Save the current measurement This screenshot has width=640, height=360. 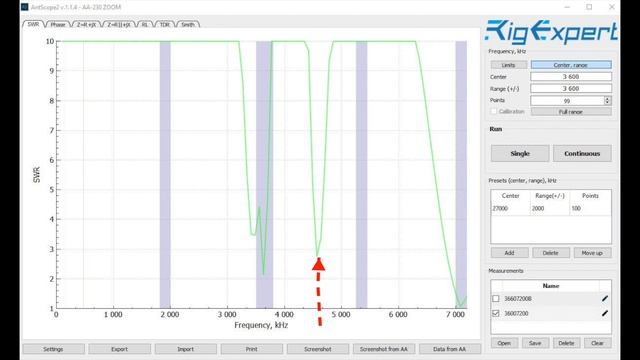[535, 343]
